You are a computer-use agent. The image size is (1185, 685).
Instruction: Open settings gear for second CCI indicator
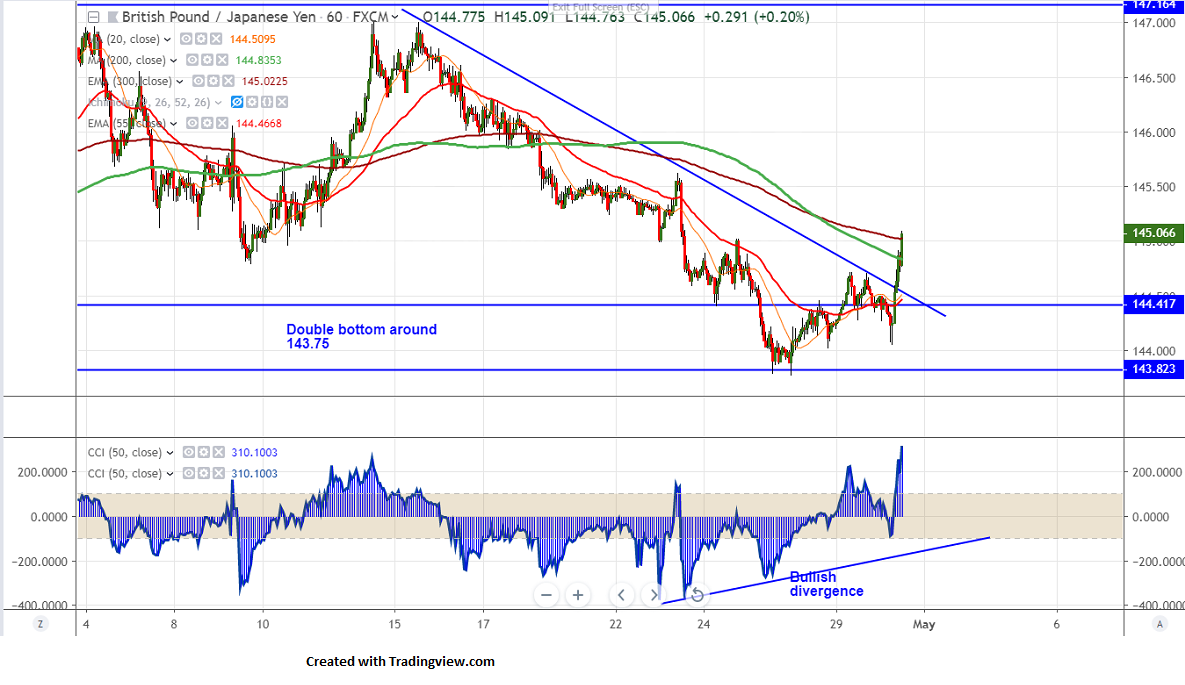pos(204,473)
